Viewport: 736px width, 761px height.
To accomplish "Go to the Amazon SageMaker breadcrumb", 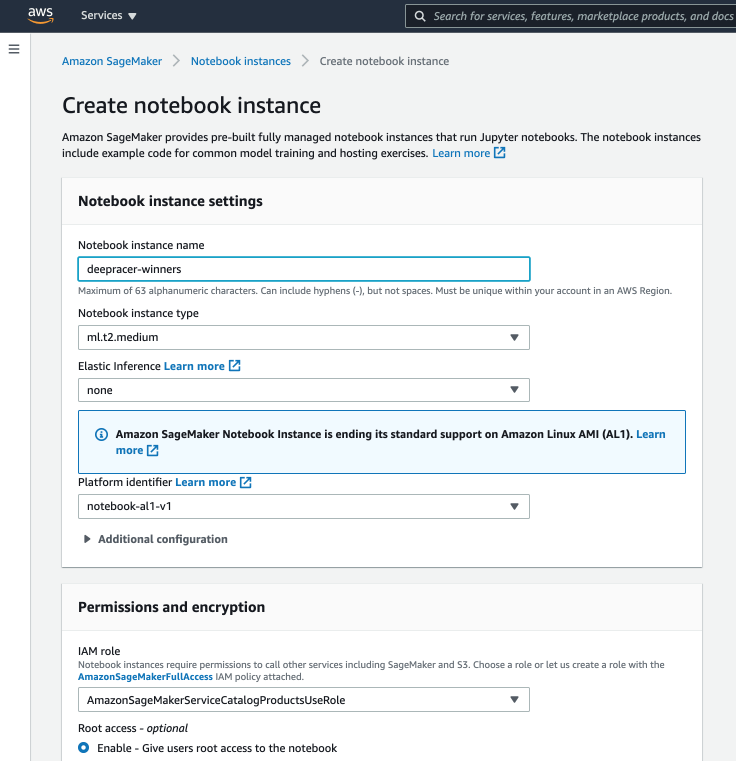I will coord(112,61).
